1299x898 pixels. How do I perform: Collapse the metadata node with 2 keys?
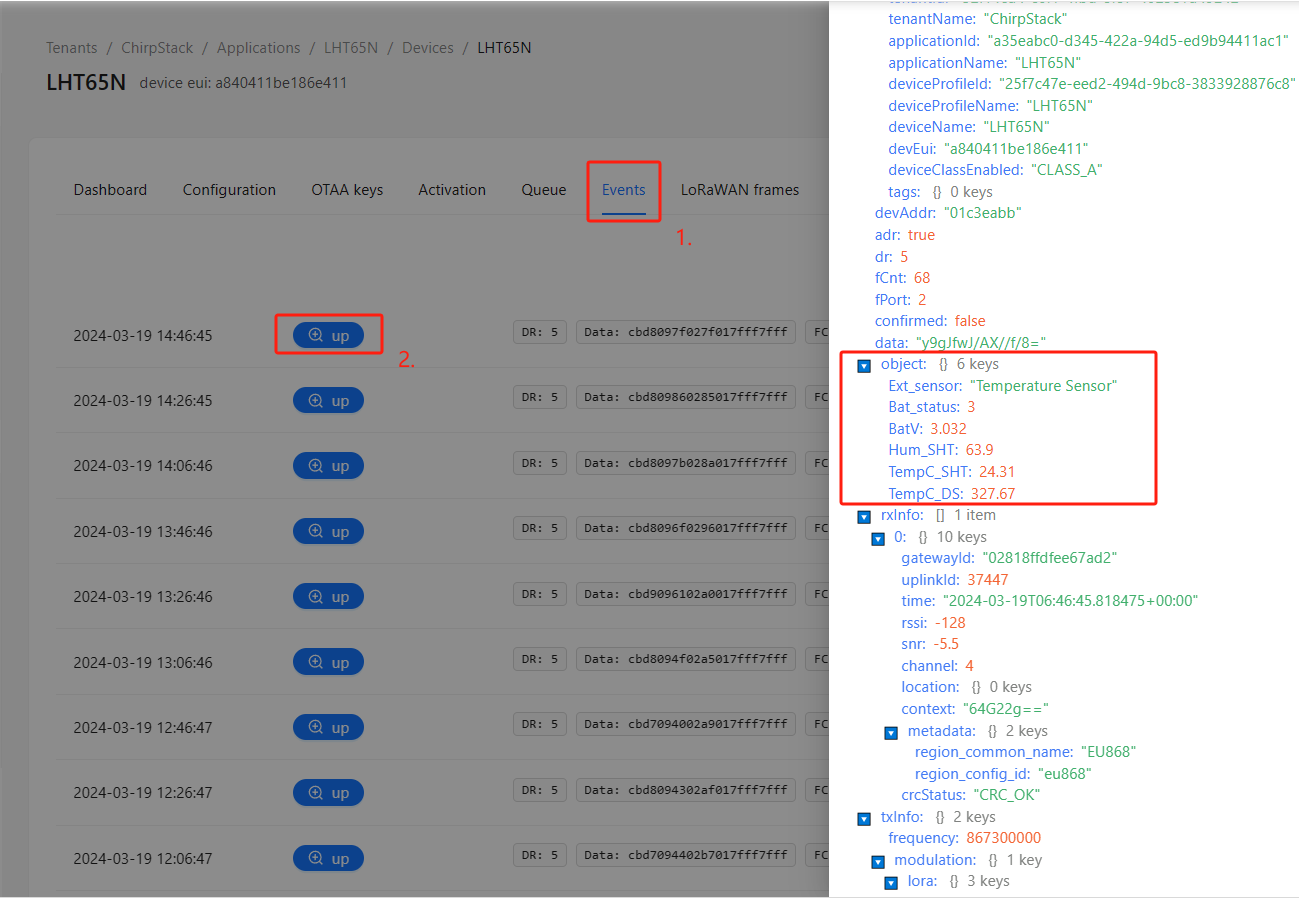pyautogui.click(x=891, y=733)
